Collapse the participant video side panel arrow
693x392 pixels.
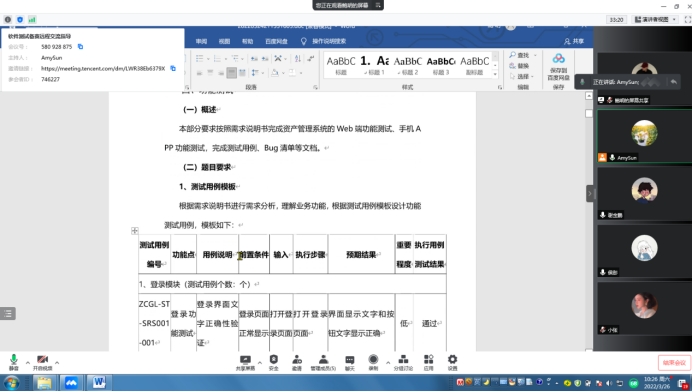[590, 194]
